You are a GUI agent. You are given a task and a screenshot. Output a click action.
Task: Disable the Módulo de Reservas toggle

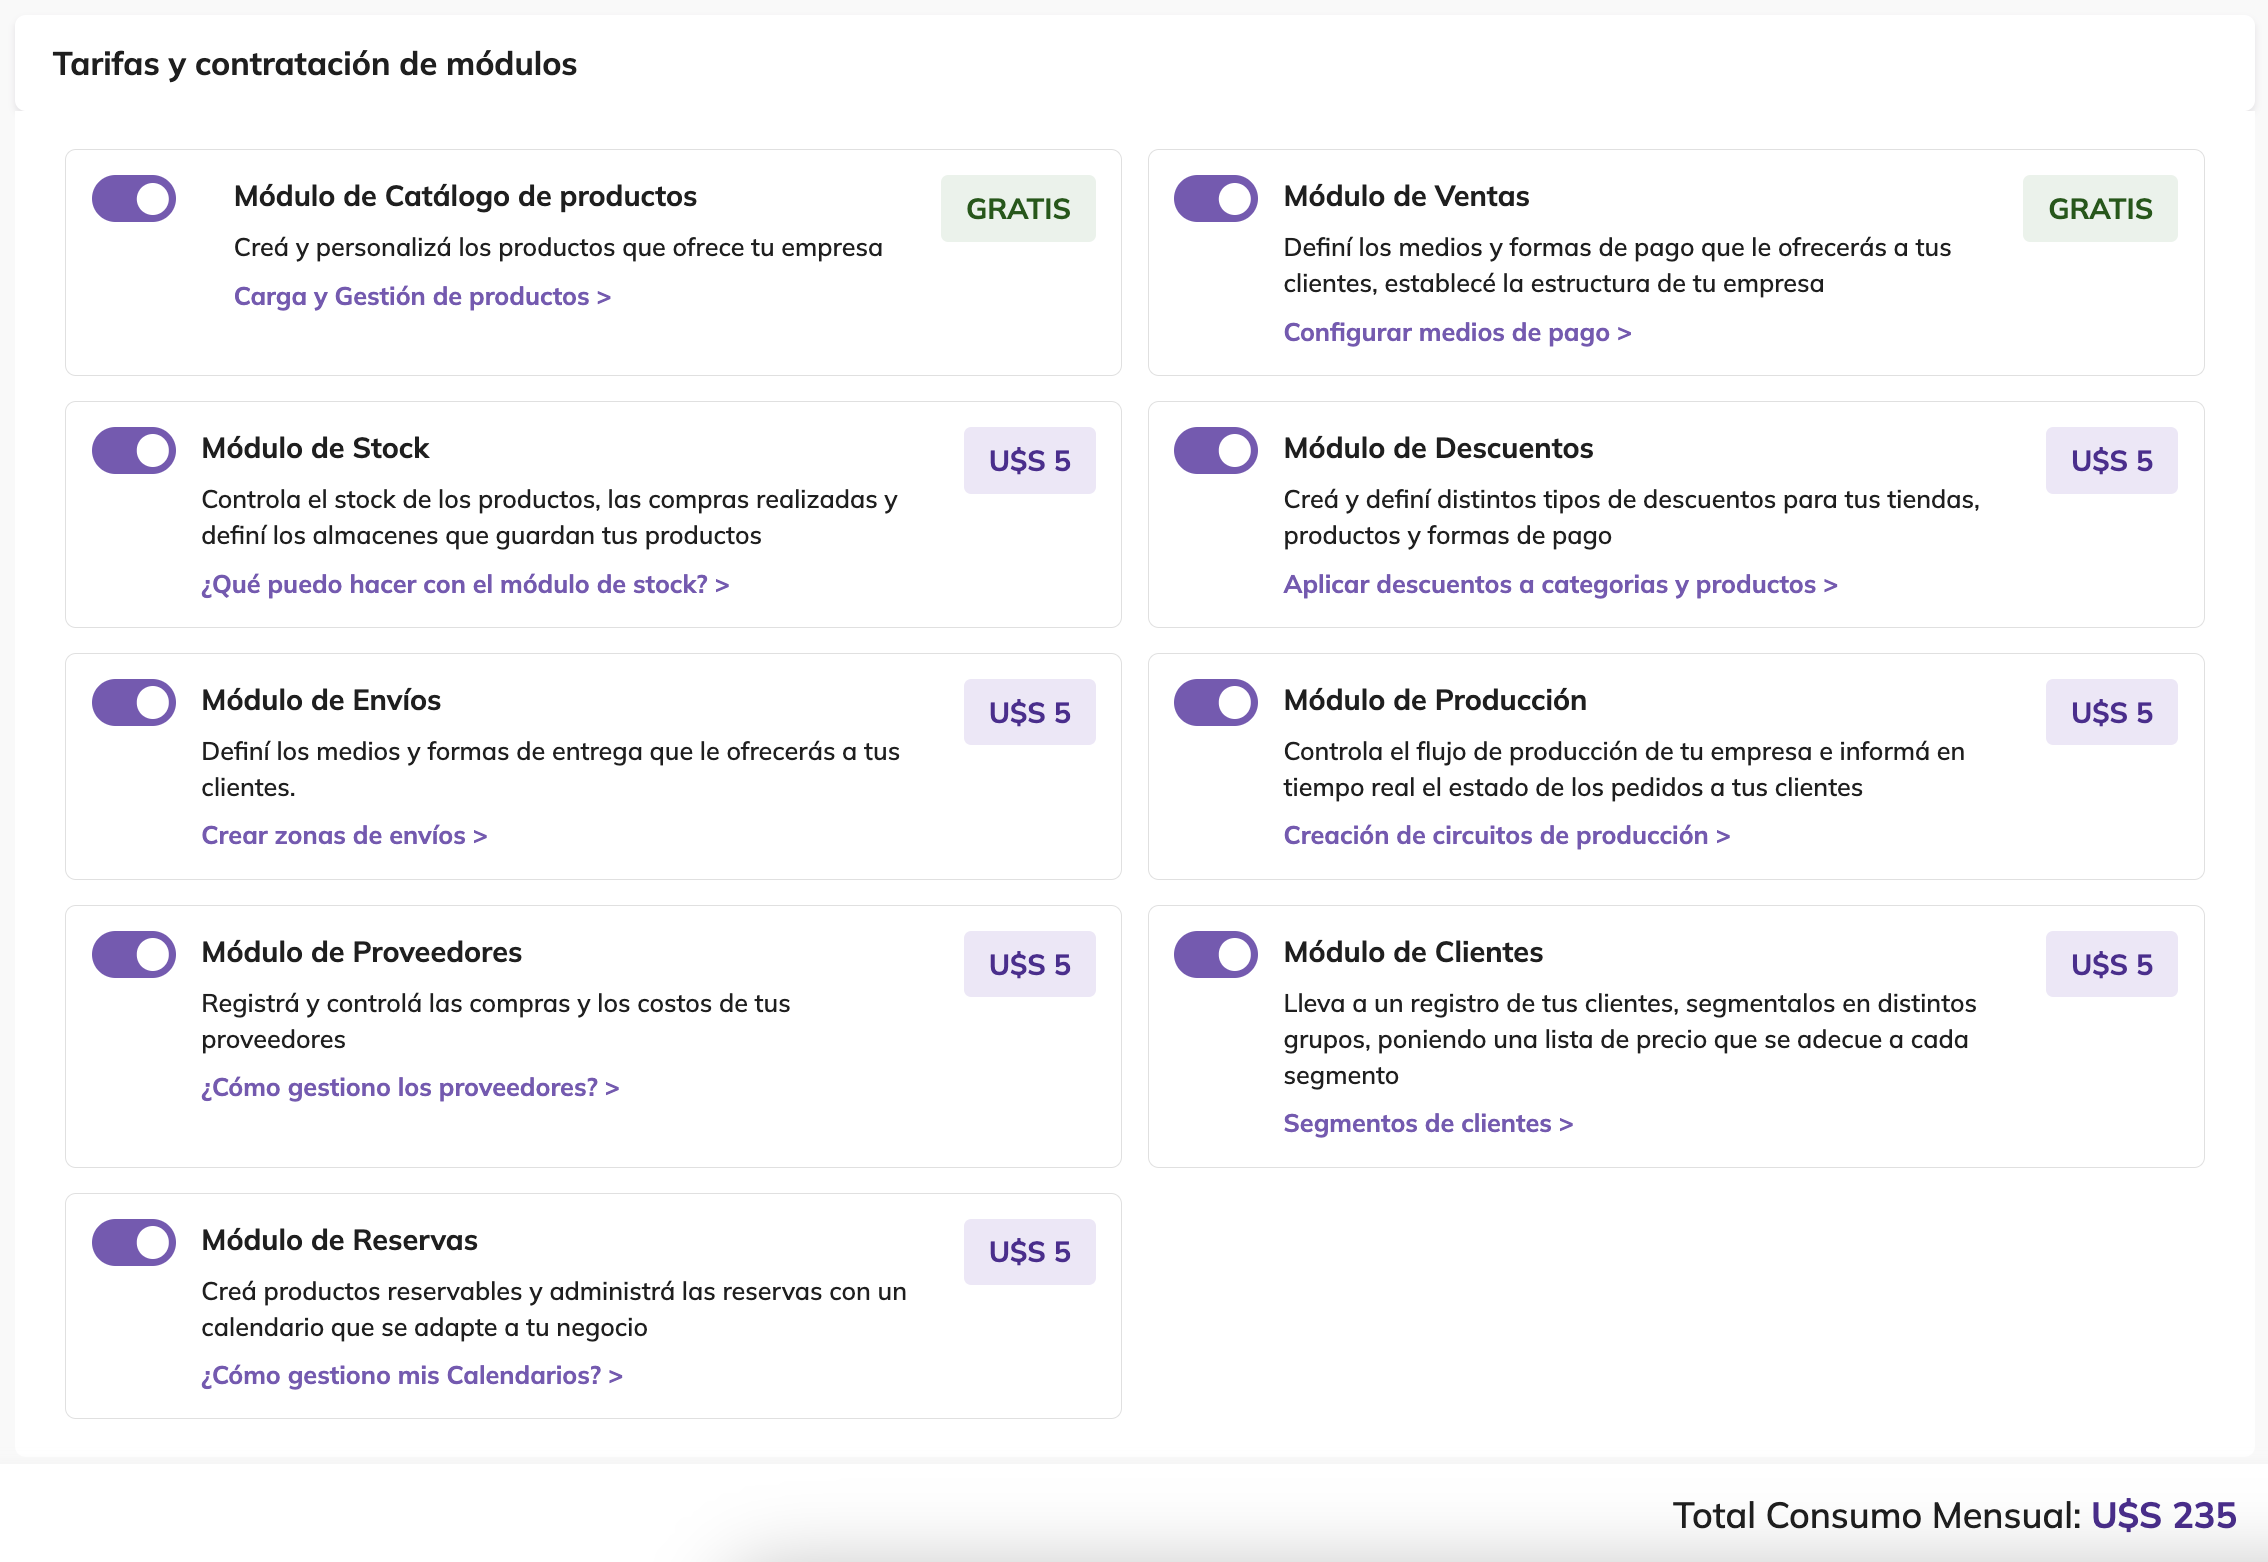pos(134,1242)
